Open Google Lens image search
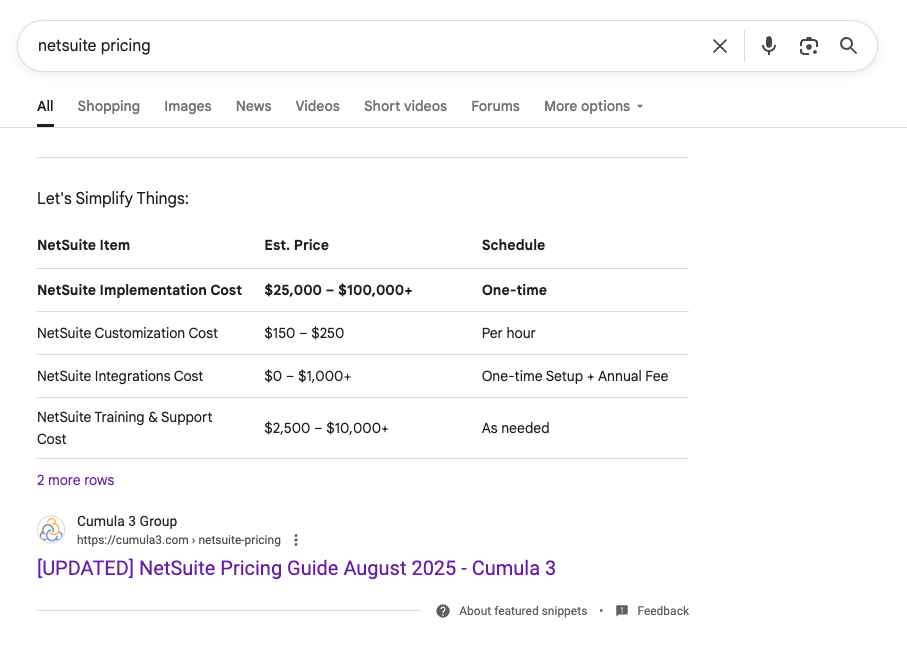 [x=808, y=45]
